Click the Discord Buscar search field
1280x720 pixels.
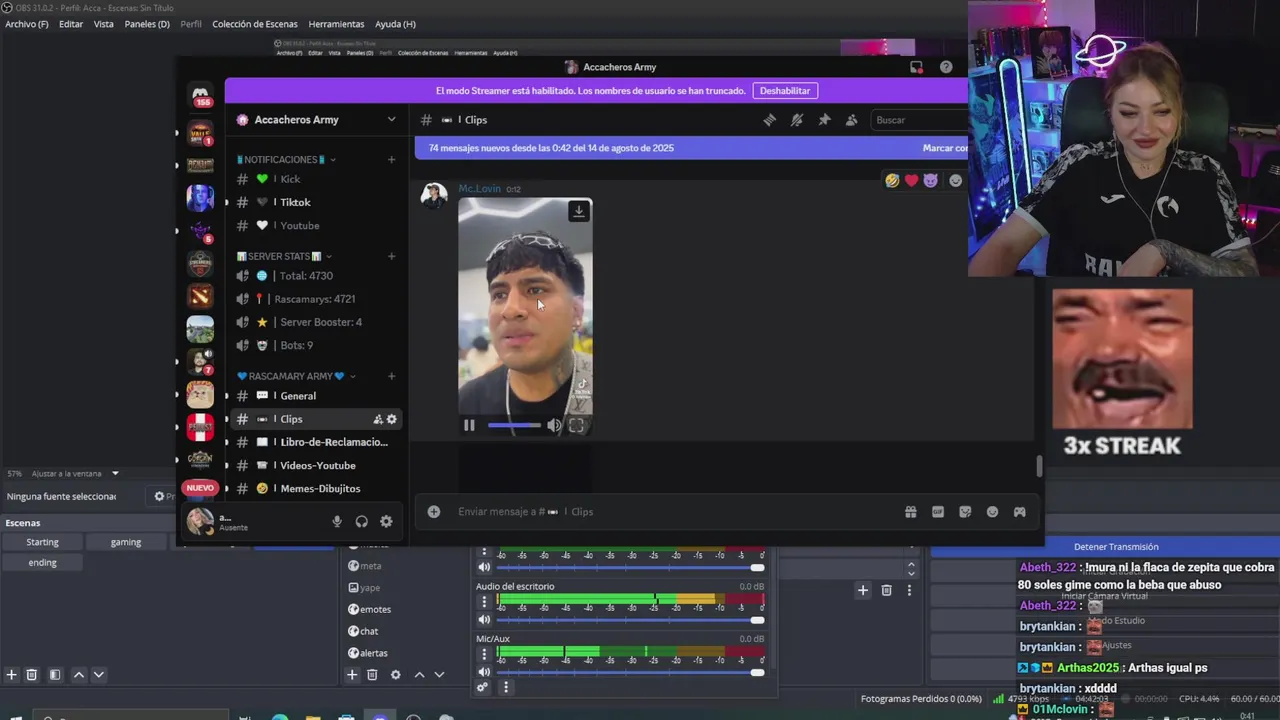click(x=920, y=120)
